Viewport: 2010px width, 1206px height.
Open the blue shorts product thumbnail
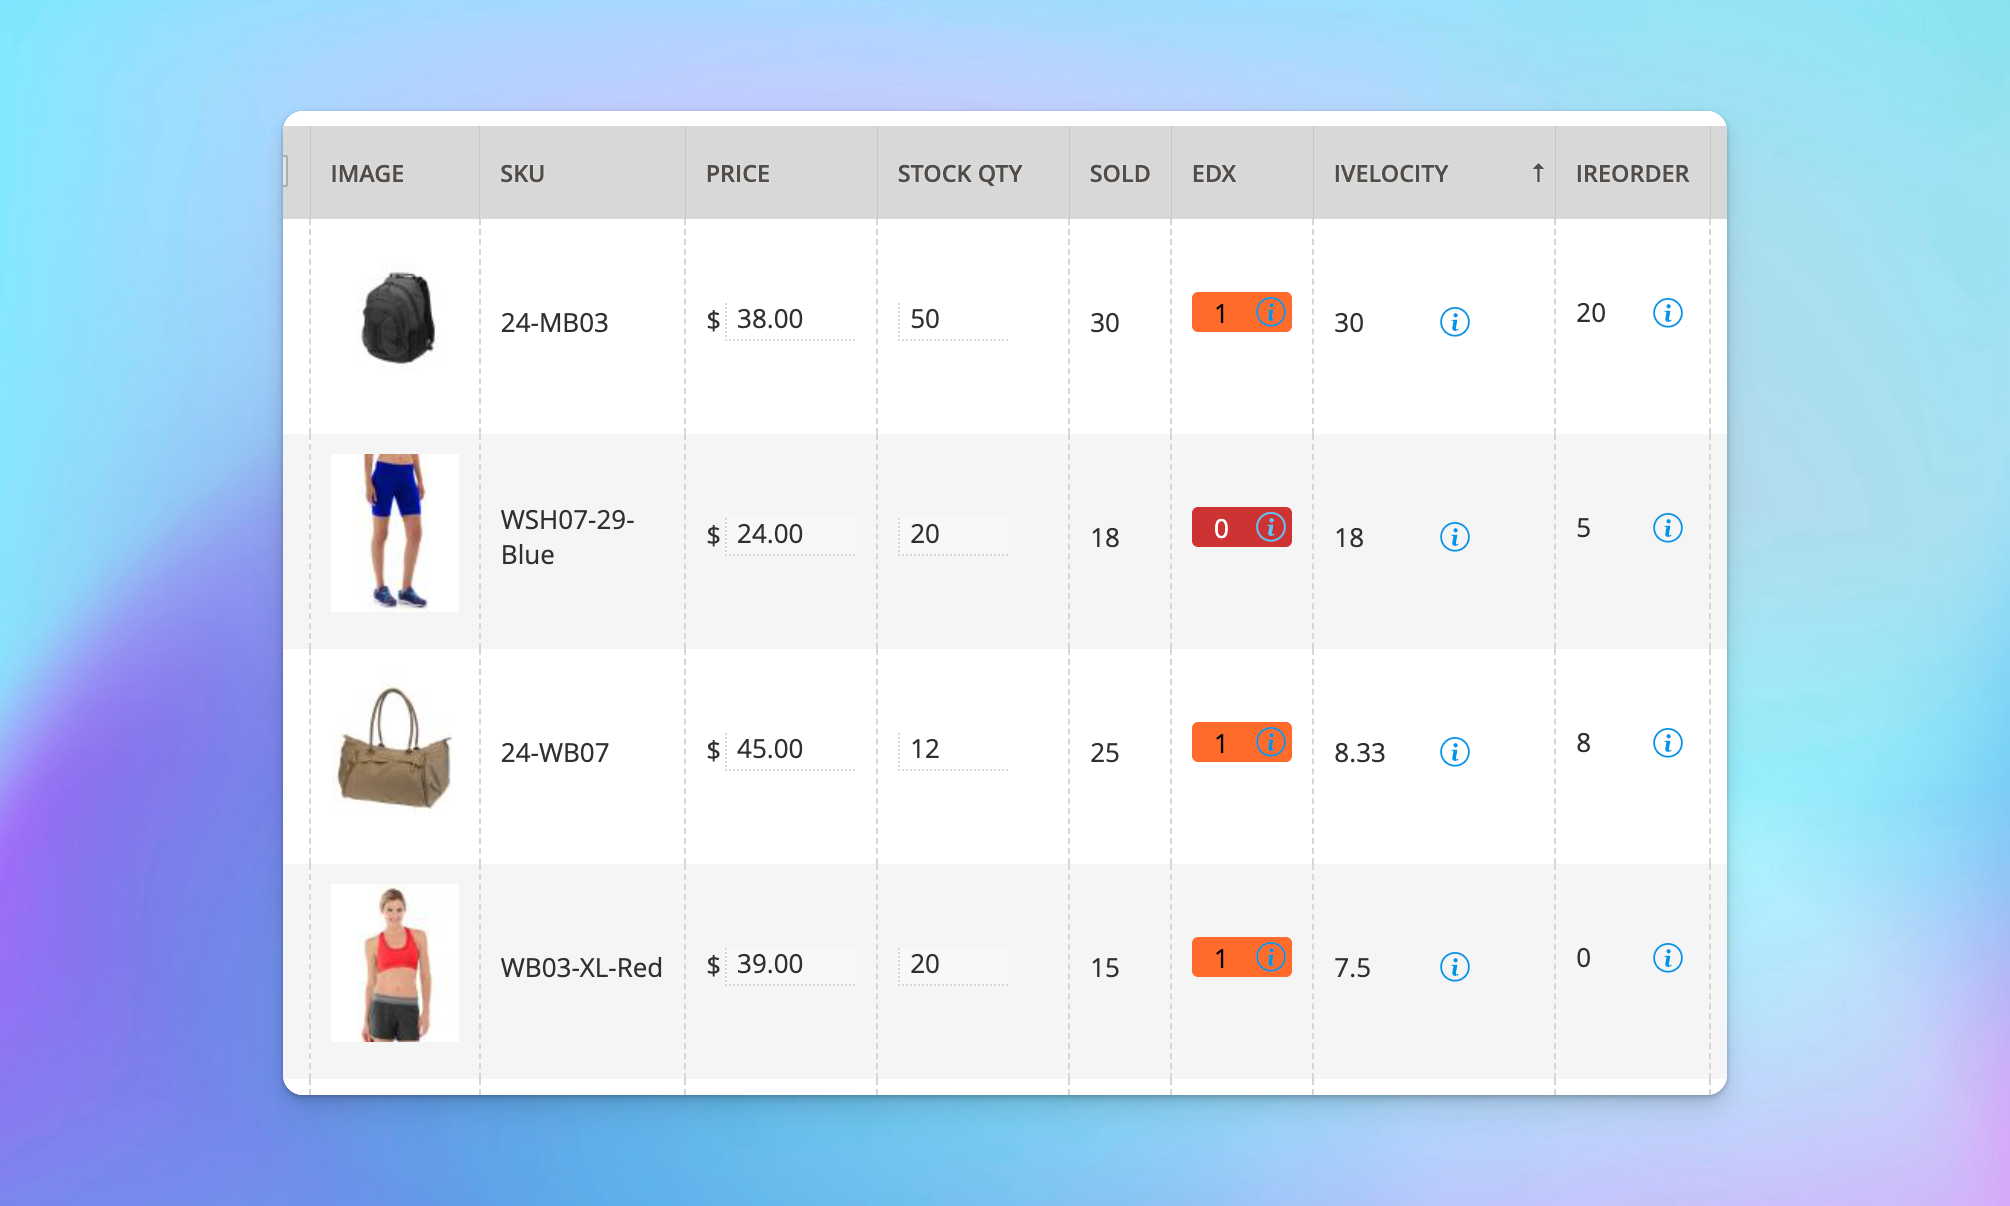click(x=395, y=532)
